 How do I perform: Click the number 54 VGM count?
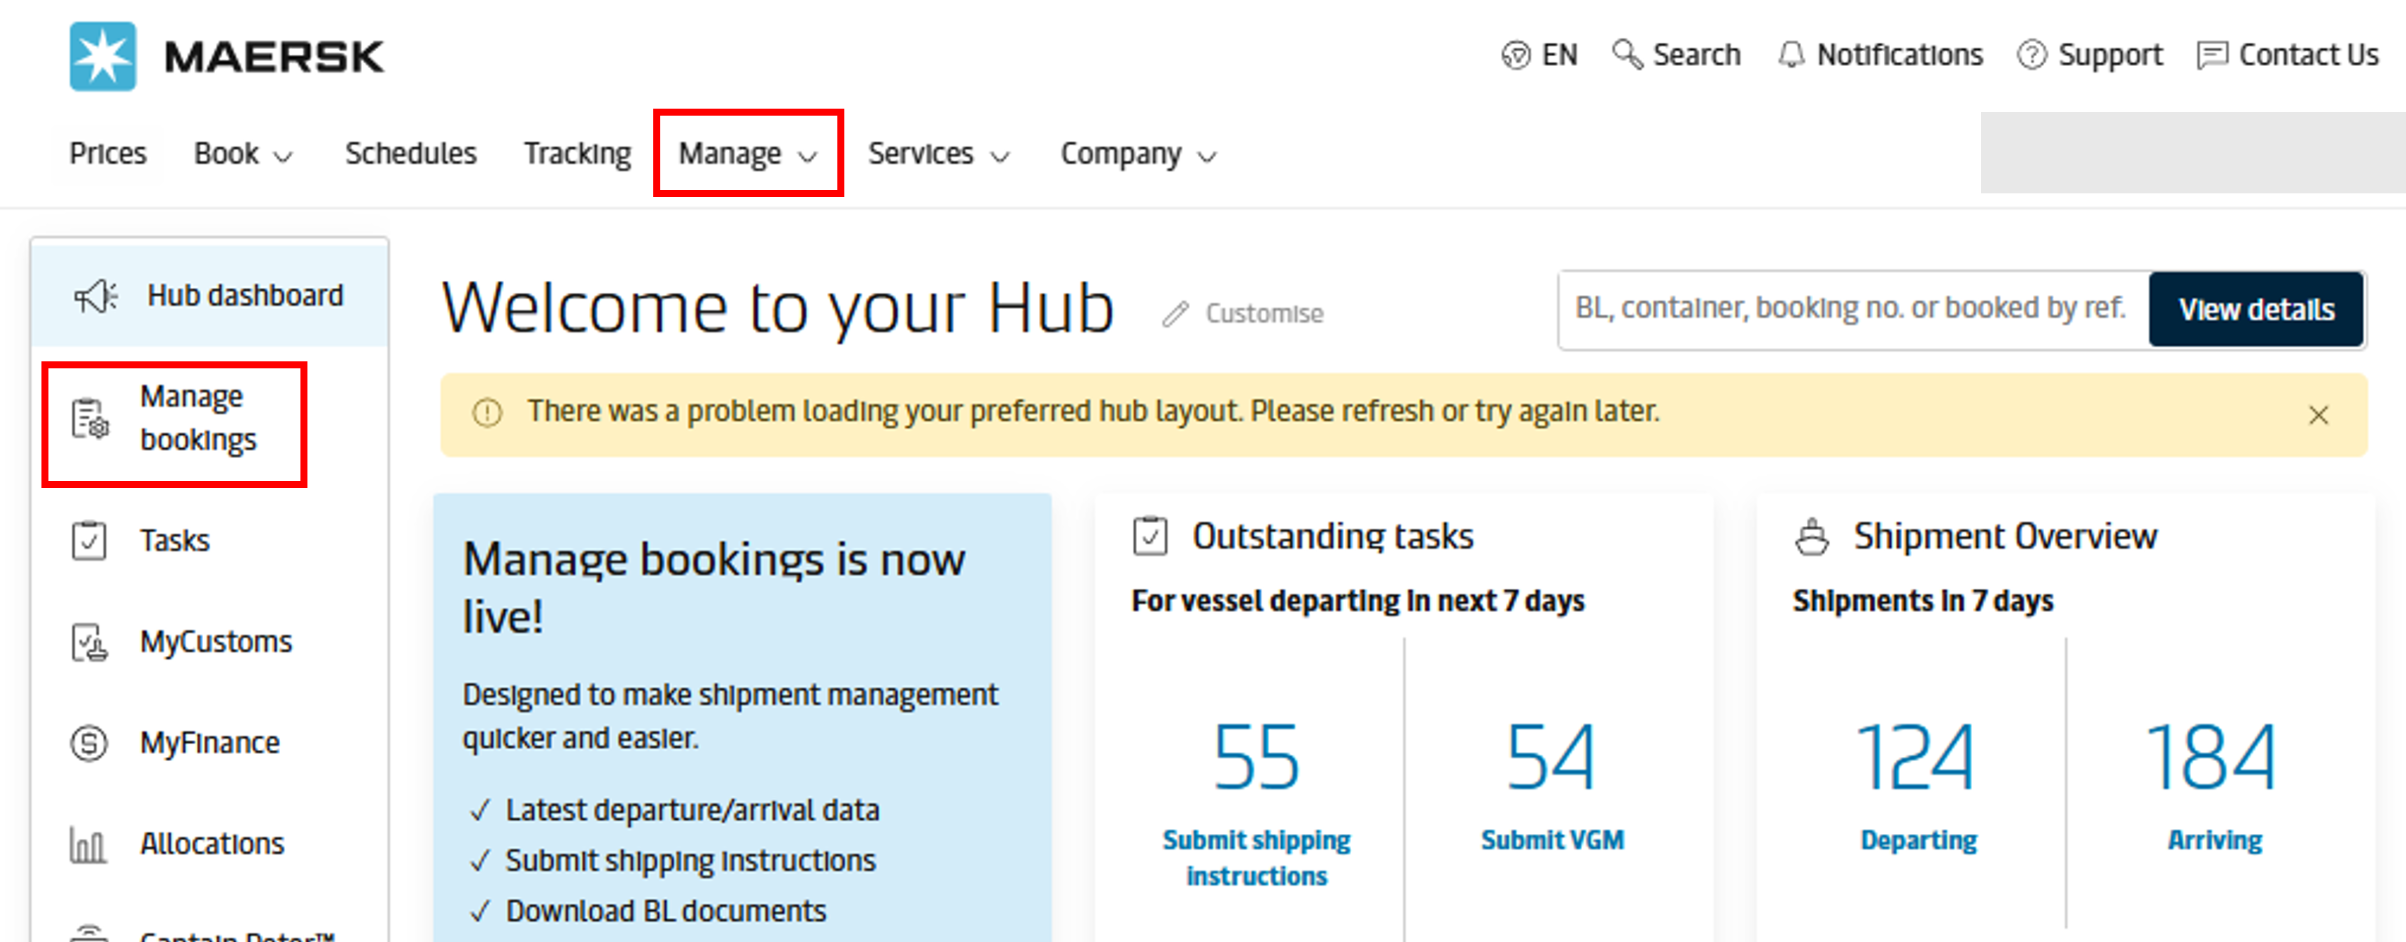point(1551,758)
